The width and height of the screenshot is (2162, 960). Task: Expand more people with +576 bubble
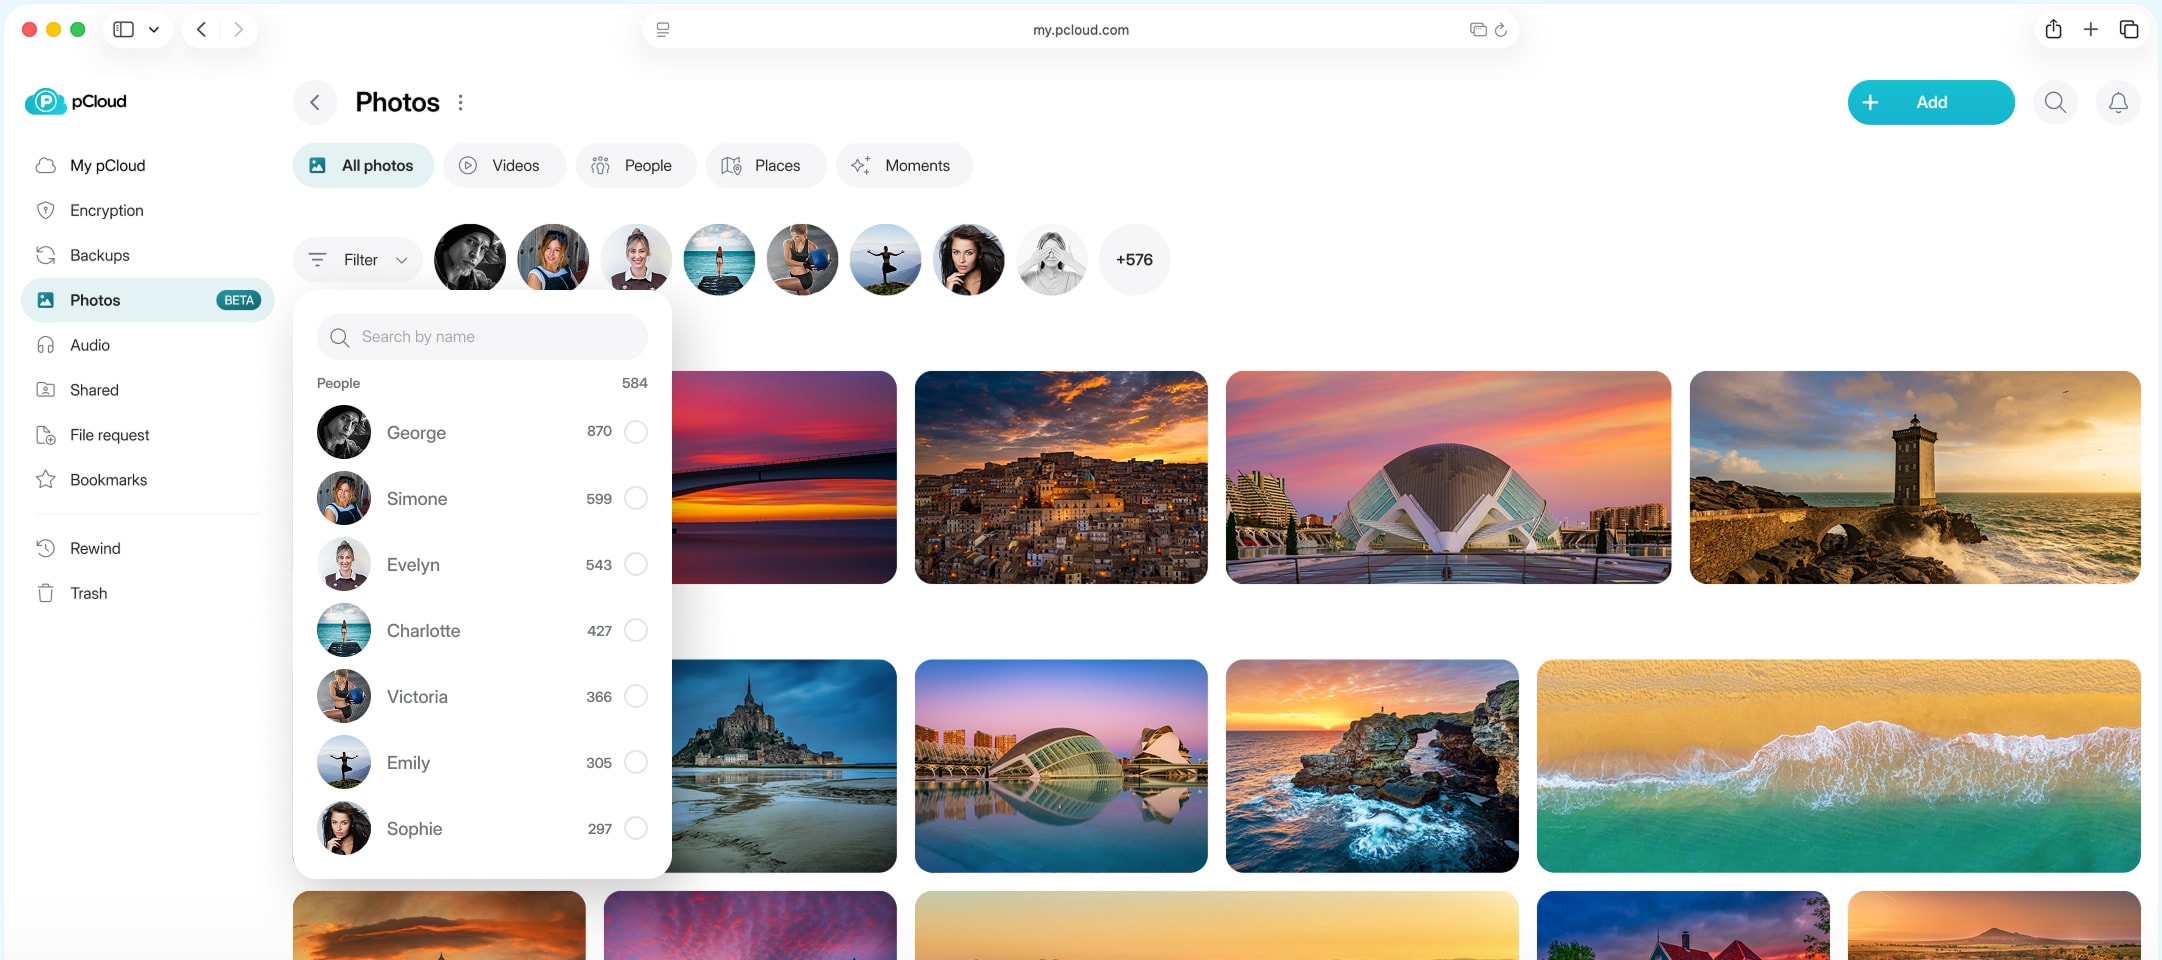(1134, 259)
